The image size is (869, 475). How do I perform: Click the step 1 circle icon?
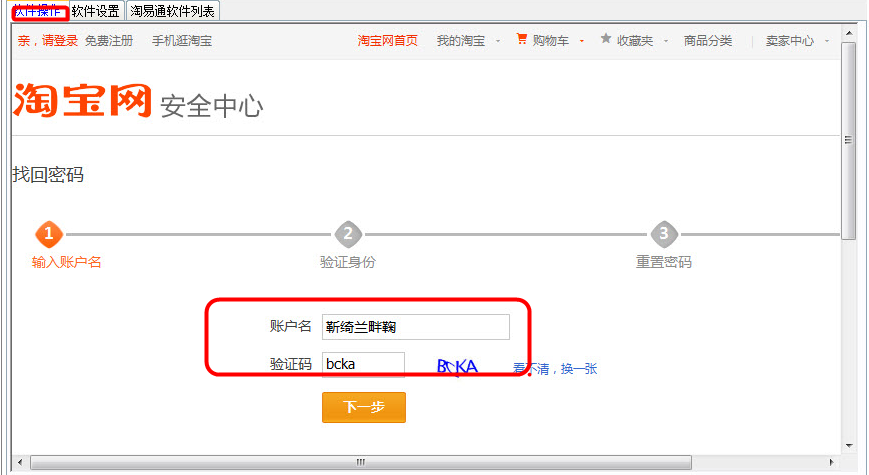point(49,234)
